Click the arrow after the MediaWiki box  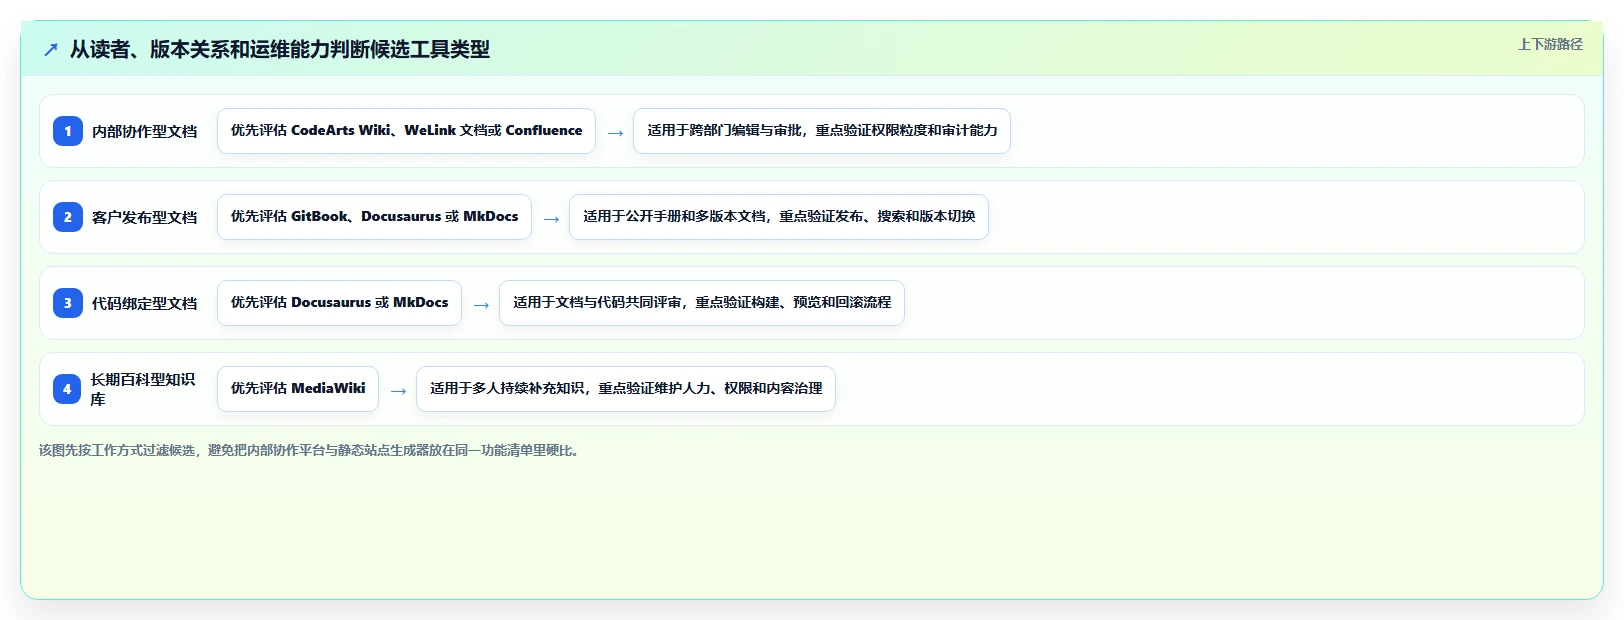click(x=398, y=391)
